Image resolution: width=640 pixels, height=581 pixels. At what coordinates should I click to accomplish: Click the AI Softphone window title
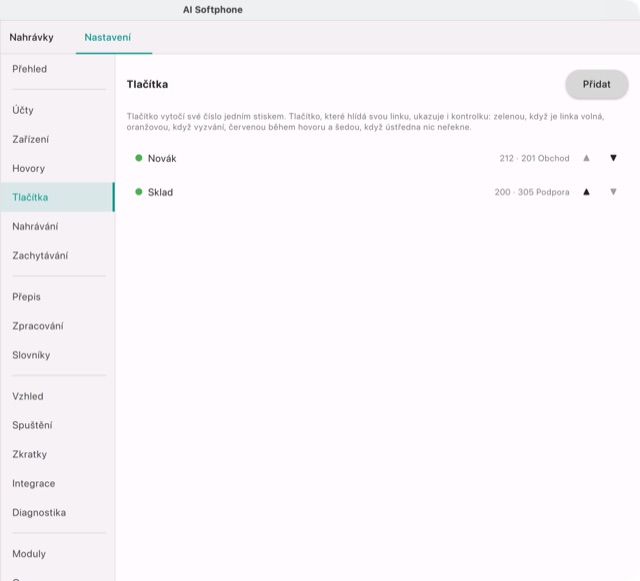pyautogui.click(x=213, y=10)
